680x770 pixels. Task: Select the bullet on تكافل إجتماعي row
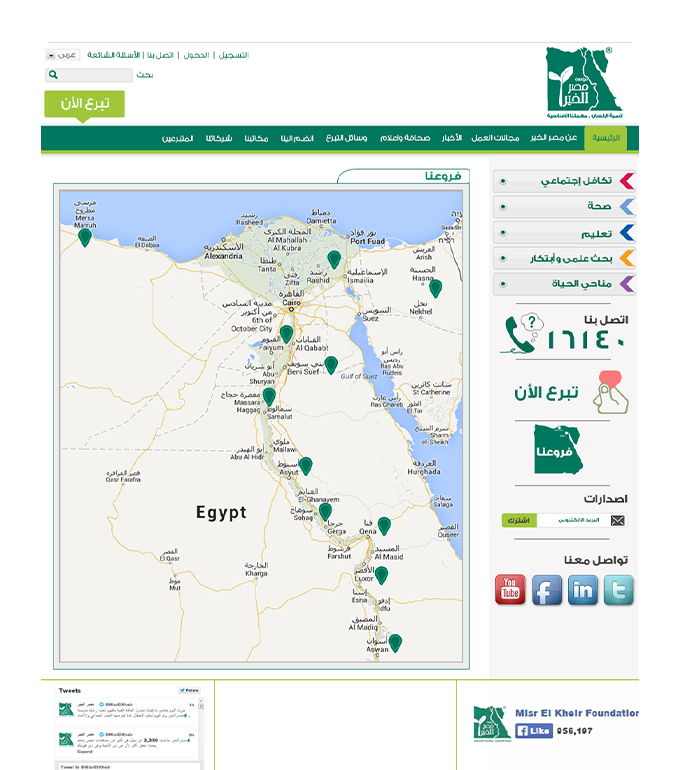(503, 181)
